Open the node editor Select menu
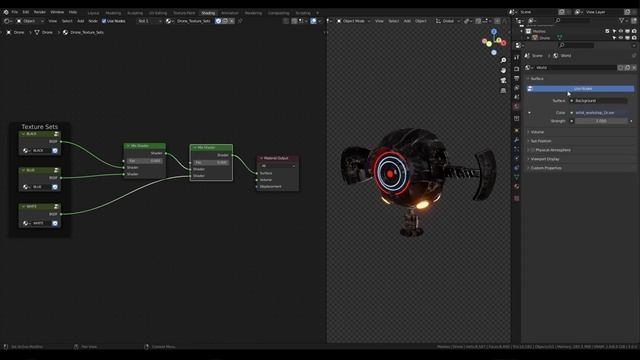 (67, 21)
